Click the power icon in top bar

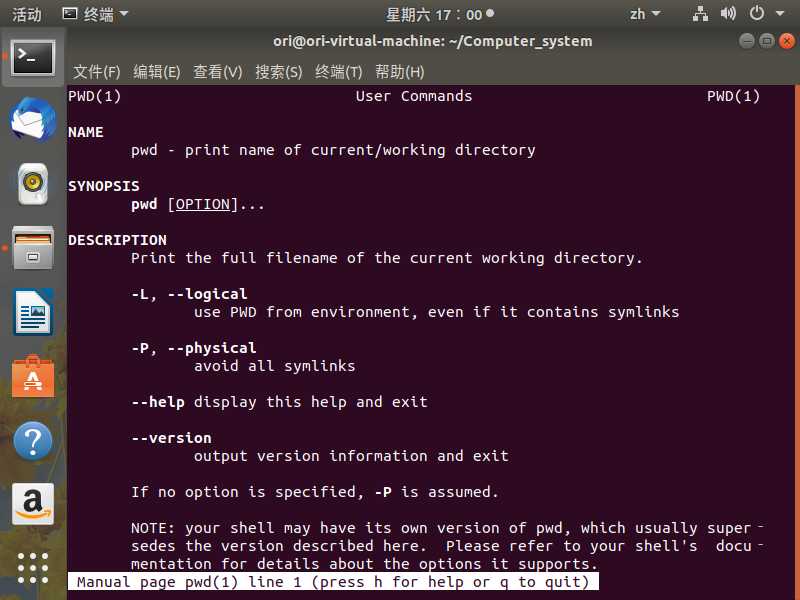[757, 14]
